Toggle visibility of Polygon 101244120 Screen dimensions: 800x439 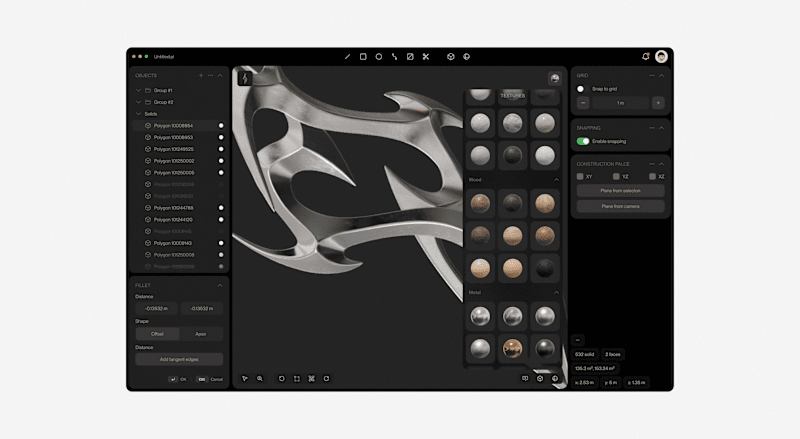pos(221,220)
